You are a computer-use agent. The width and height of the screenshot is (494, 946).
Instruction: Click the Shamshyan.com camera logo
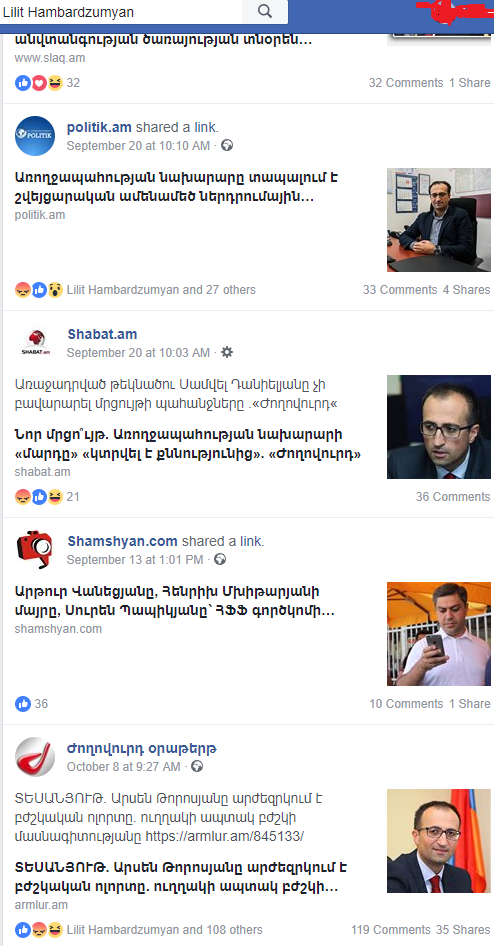35,549
